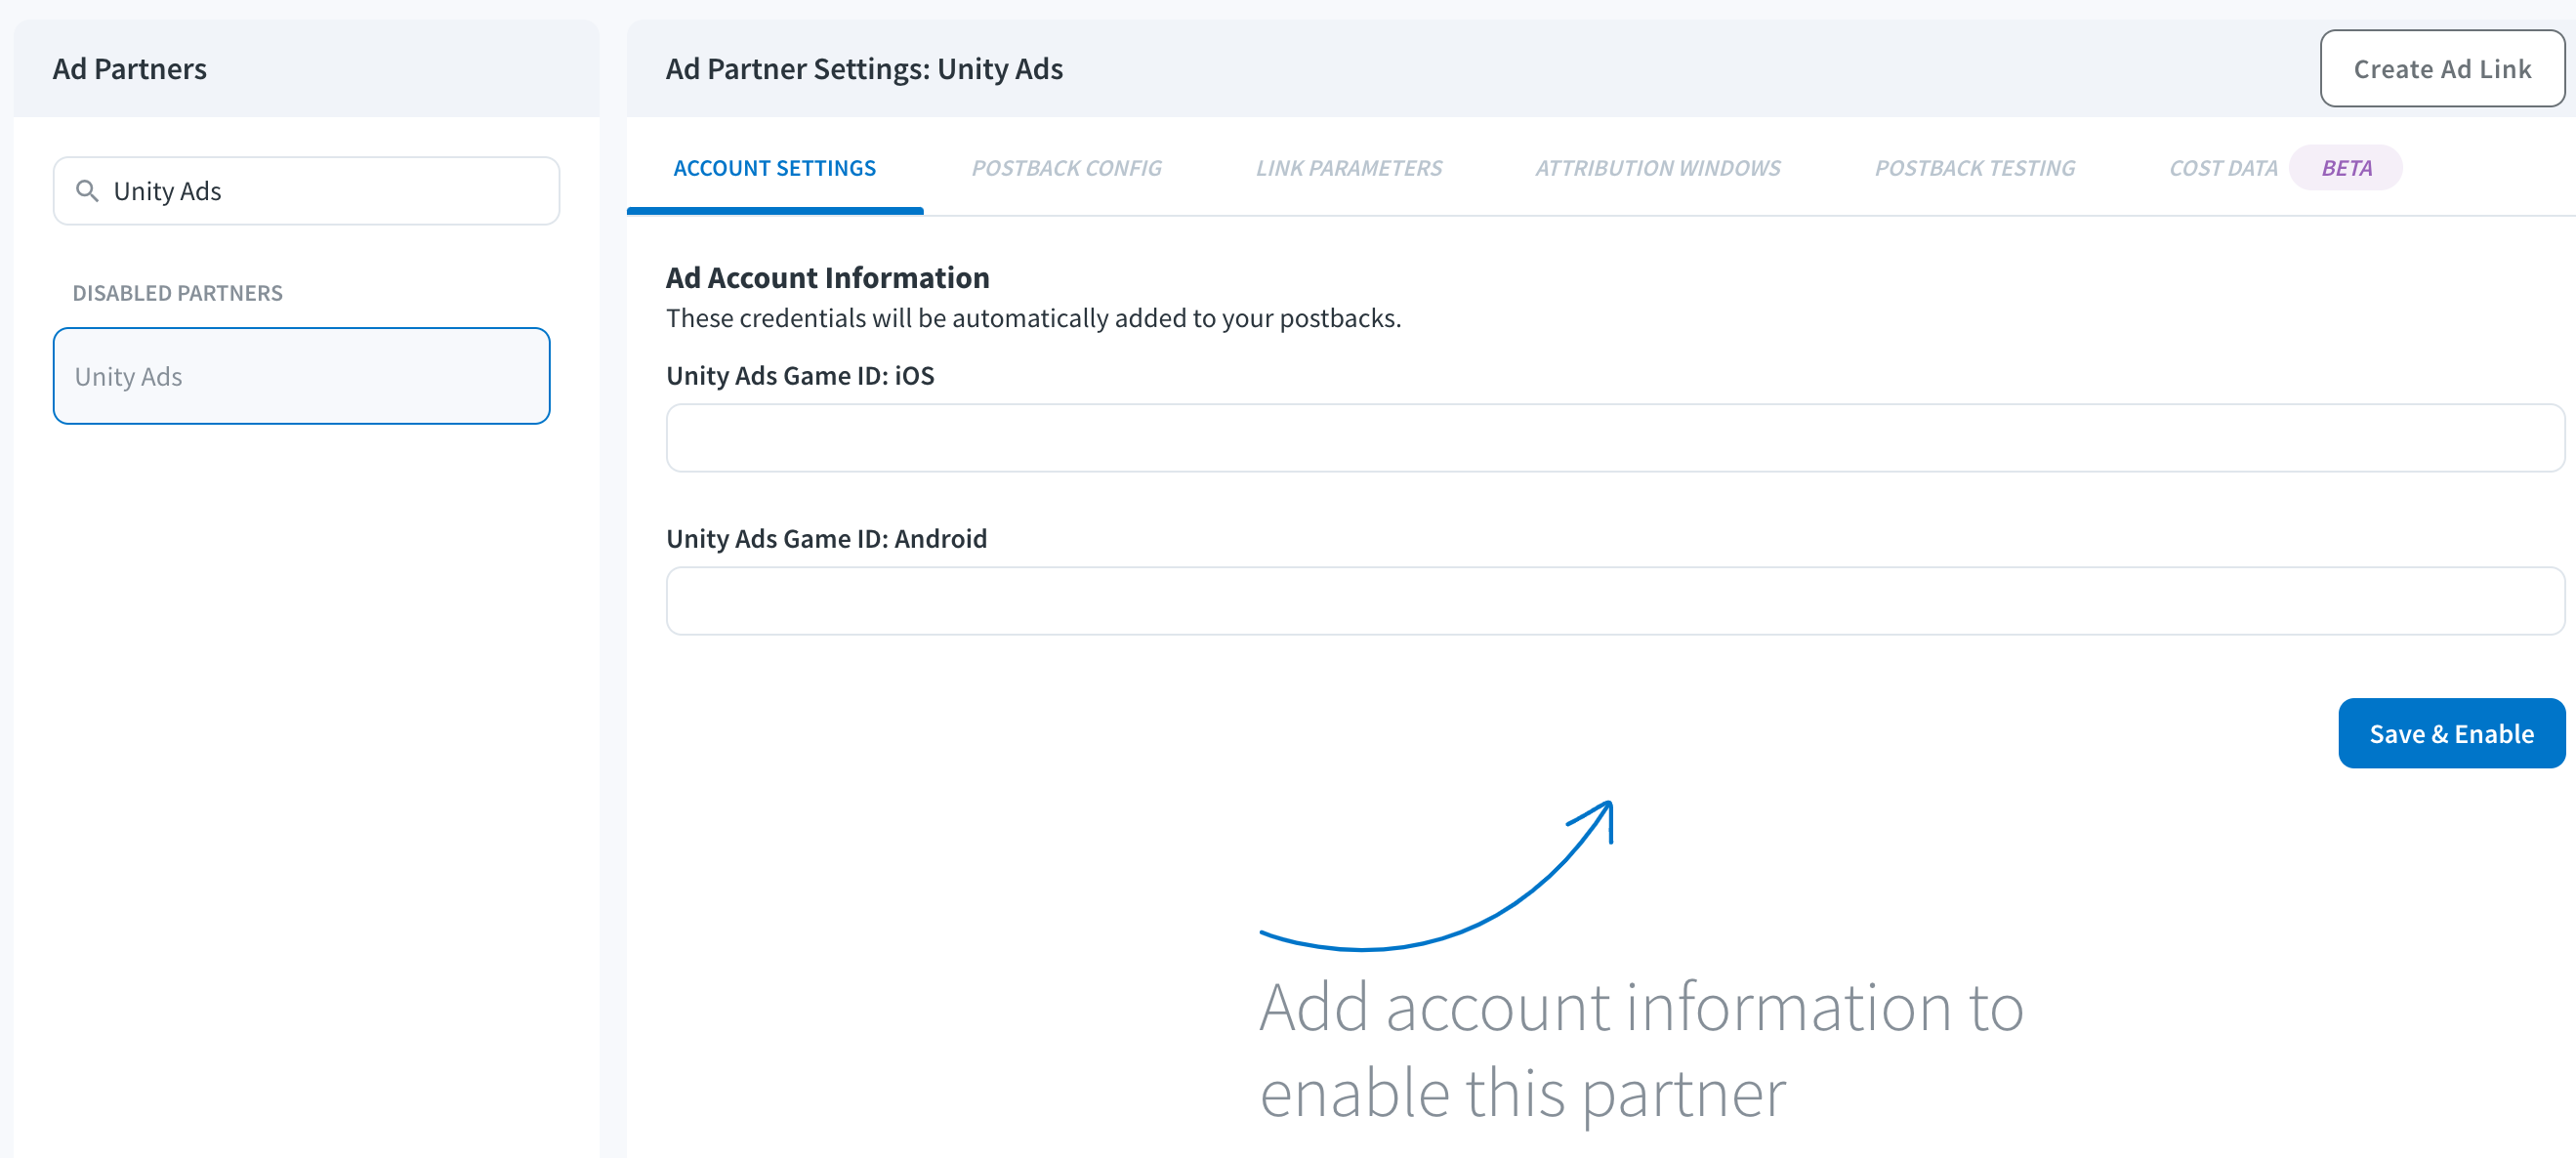
Task: Focus the Unity Ads Game ID Android field
Action: [1614, 601]
